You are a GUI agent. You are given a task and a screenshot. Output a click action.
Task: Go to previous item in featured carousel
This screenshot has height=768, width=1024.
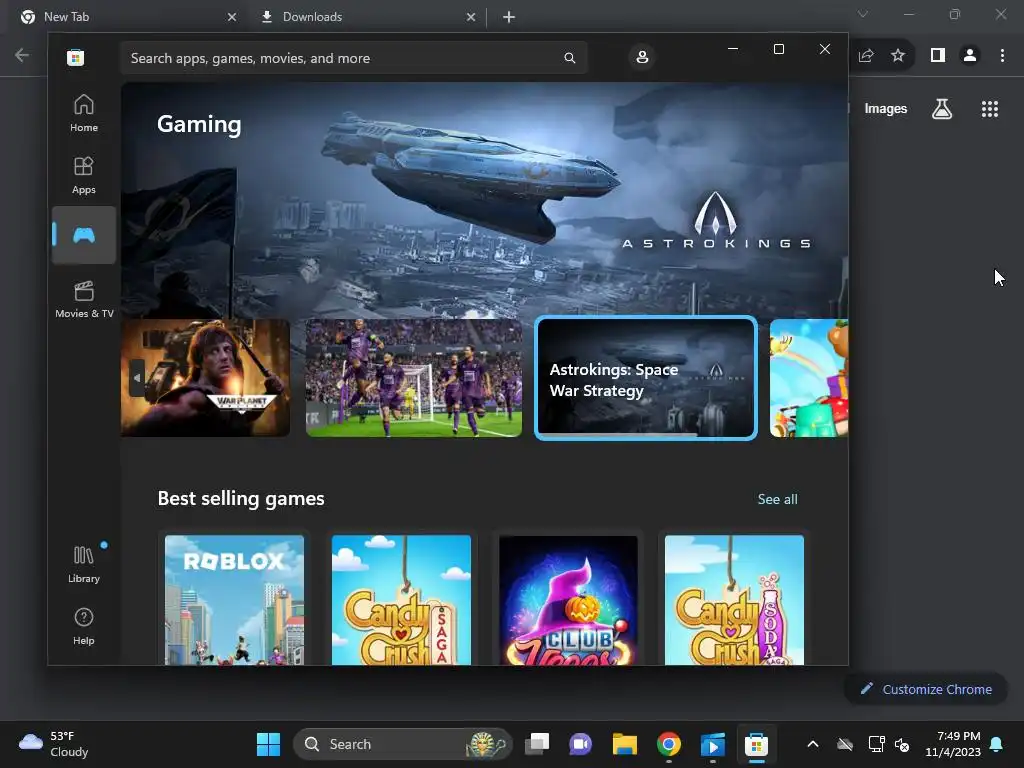[136, 377]
